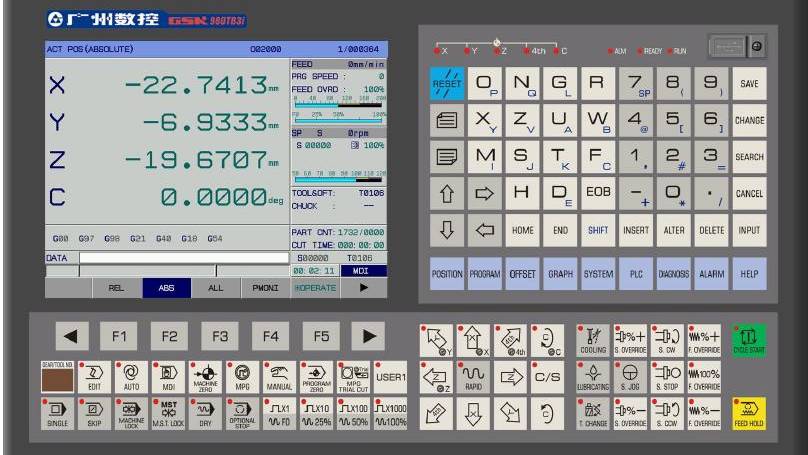The height and width of the screenshot is (455, 808).
Task: Click the INPUT key
Action: 749,230
